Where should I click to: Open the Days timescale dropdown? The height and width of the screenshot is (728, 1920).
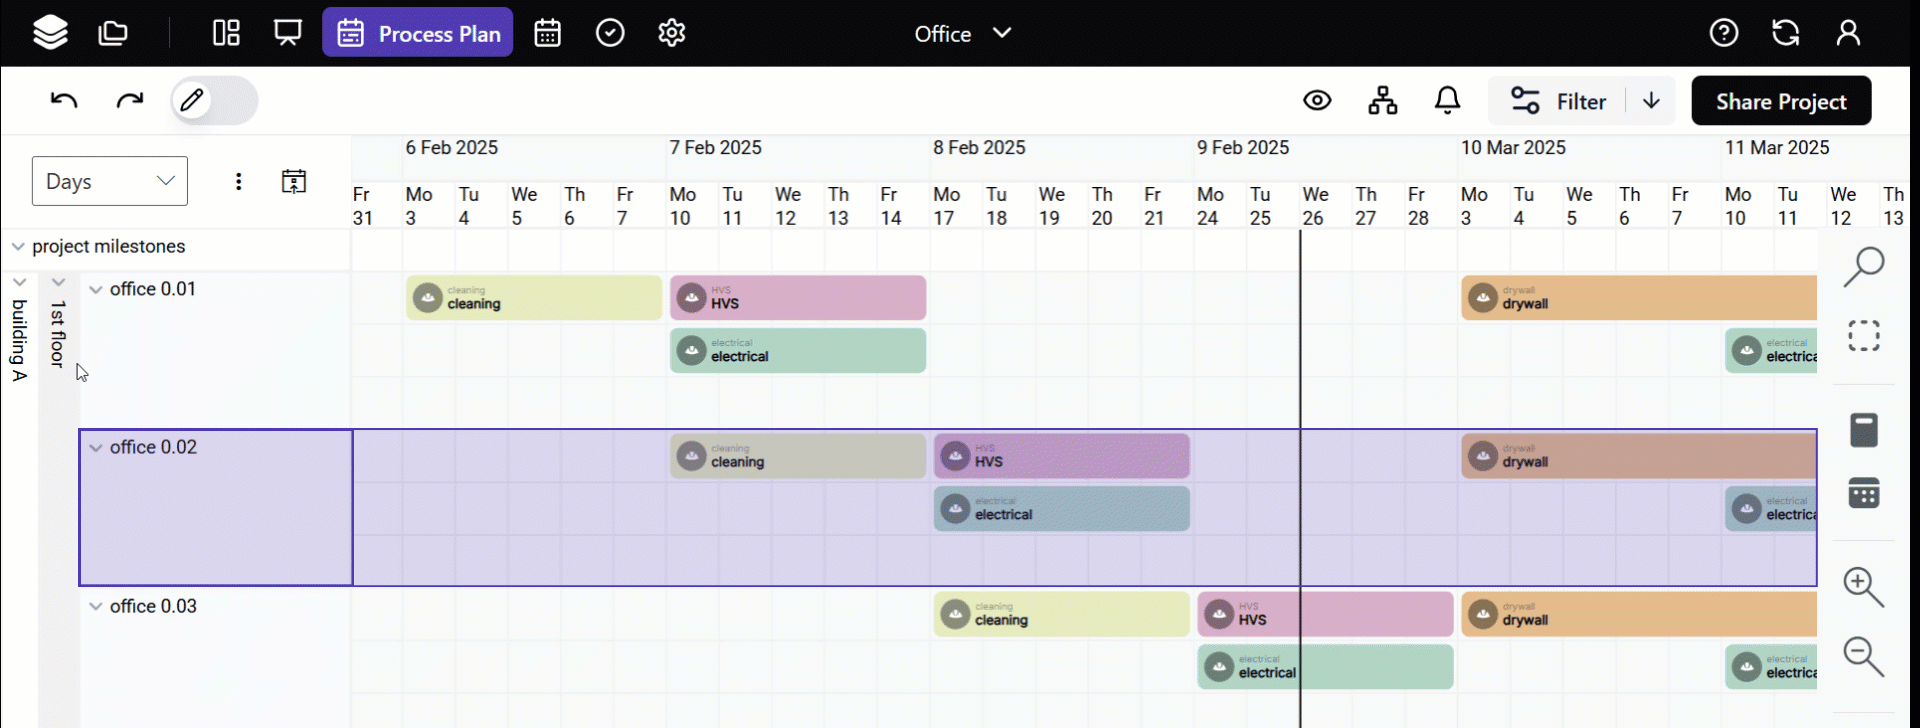pyautogui.click(x=110, y=181)
